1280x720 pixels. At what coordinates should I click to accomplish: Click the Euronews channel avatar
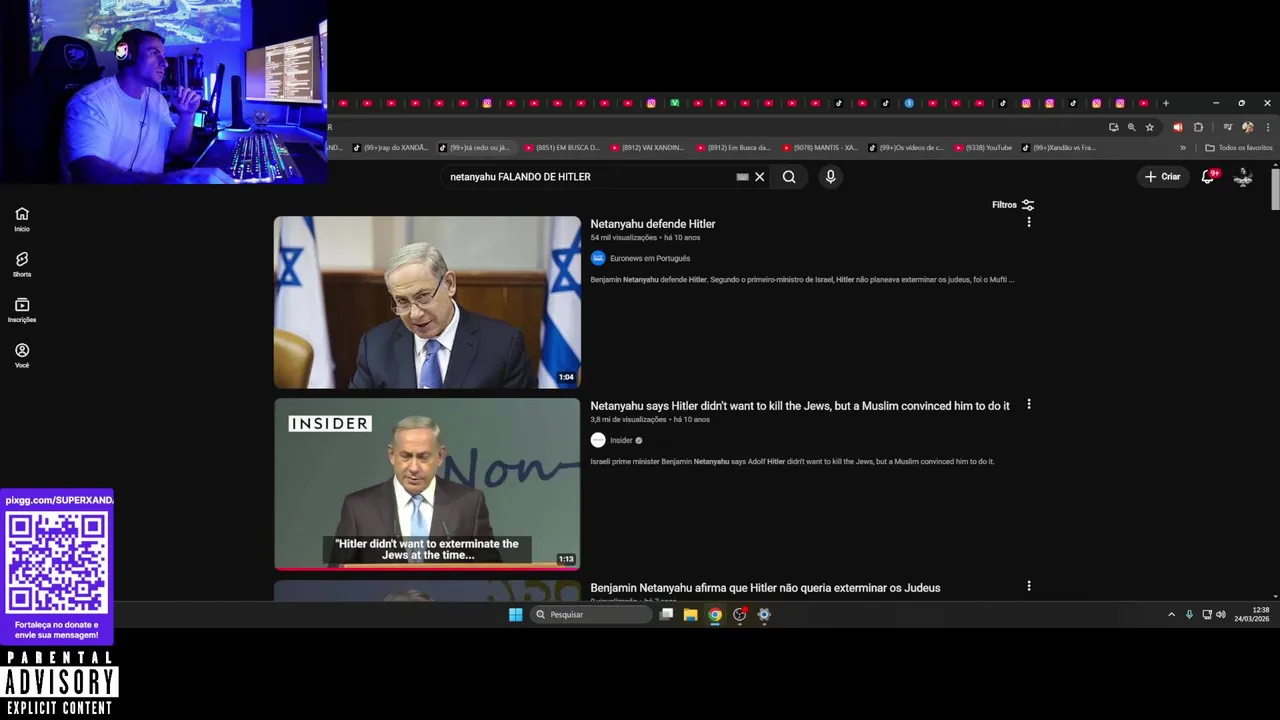(598, 258)
